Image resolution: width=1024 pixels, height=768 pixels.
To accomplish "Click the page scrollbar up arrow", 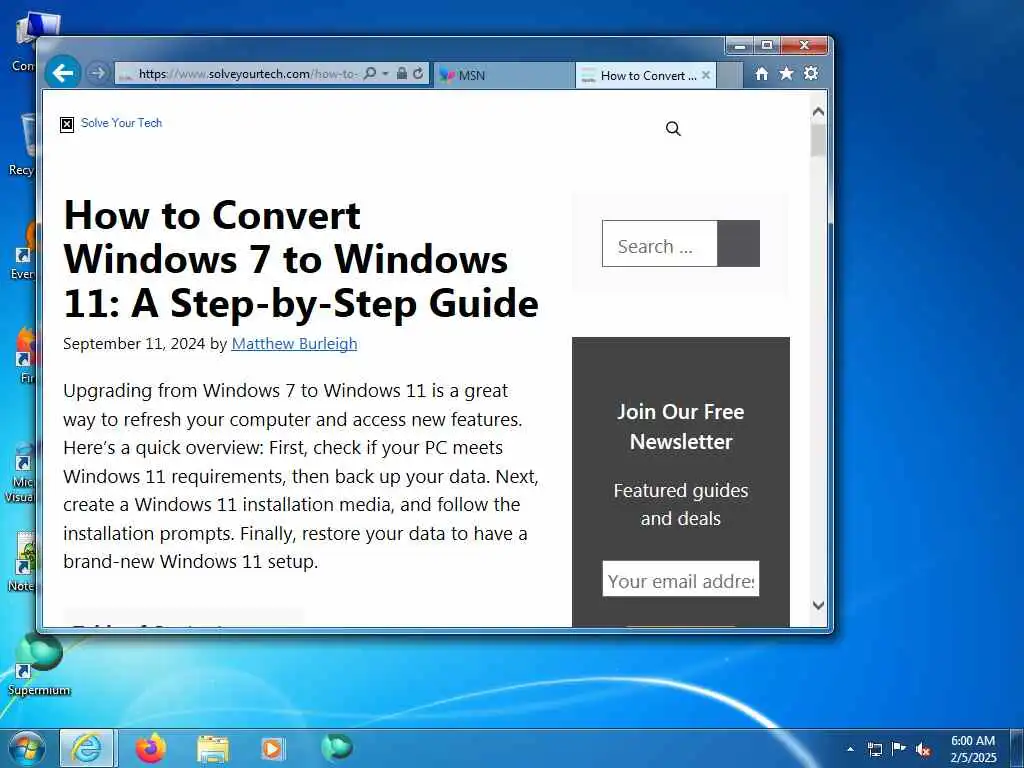I will coord(818,112).
